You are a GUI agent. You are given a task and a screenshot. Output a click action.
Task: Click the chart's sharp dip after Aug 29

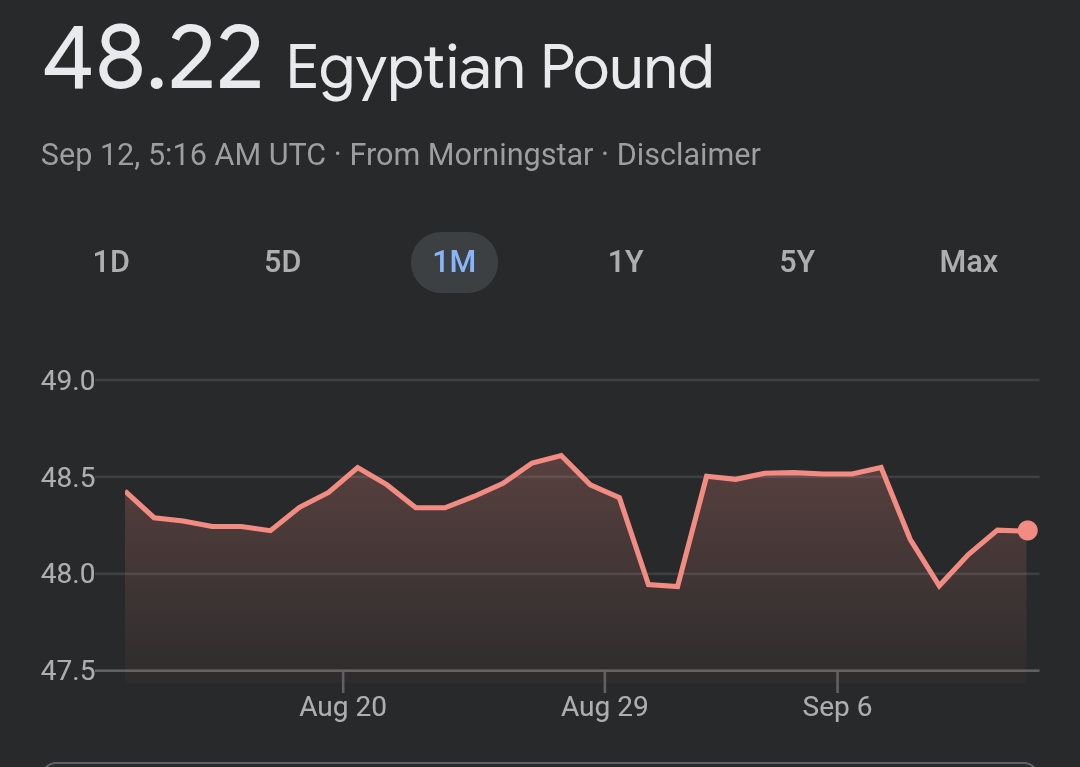tap(663, 585)
